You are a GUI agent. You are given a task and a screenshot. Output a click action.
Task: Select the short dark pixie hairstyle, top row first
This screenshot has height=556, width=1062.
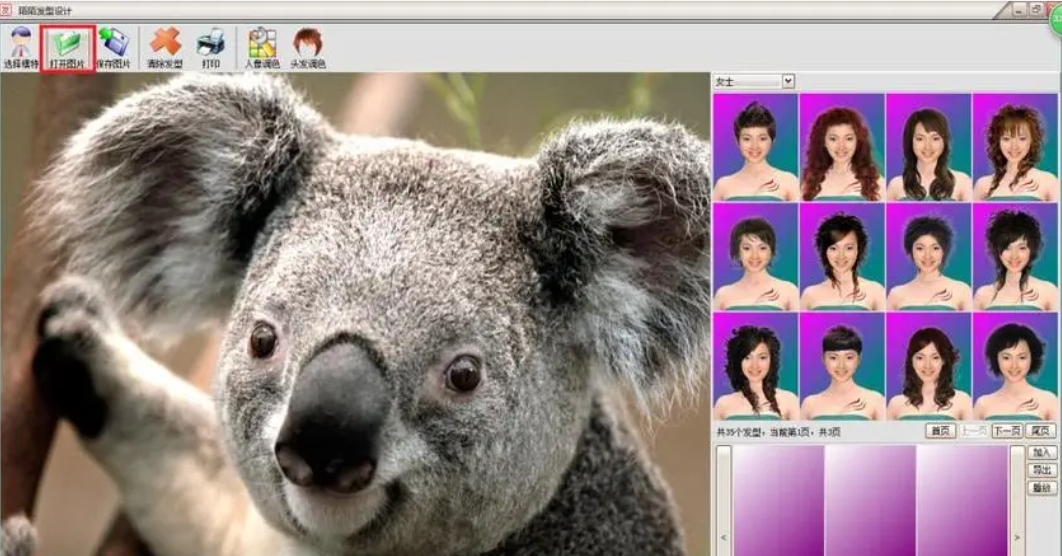tap(755, 147)
